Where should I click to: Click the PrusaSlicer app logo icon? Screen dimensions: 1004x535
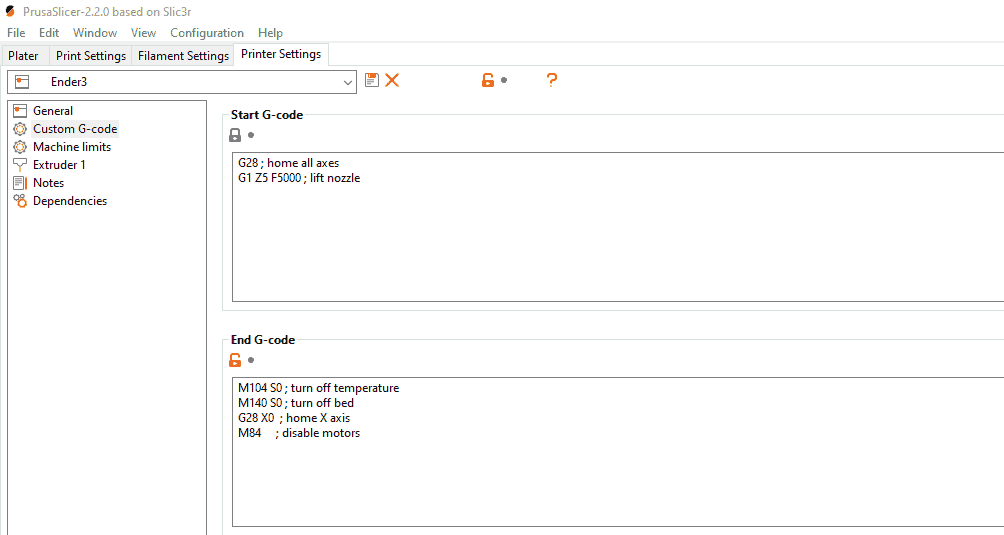tap(10, 12)
